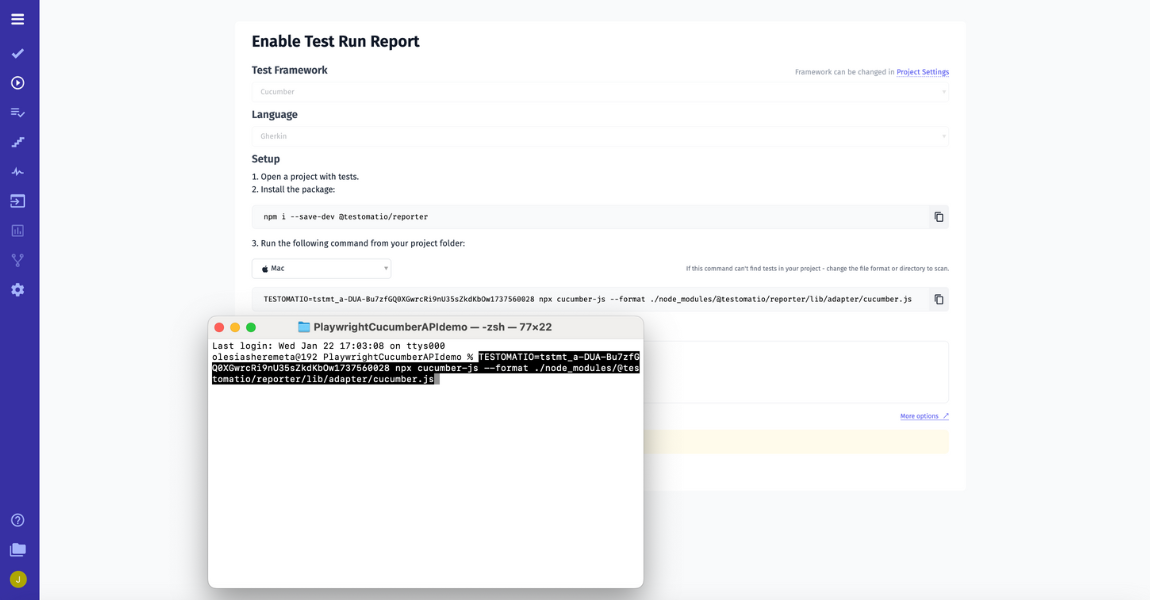Open the projects folder icon in sidebar
This screenshot has height=600, width=1150.
18,550
